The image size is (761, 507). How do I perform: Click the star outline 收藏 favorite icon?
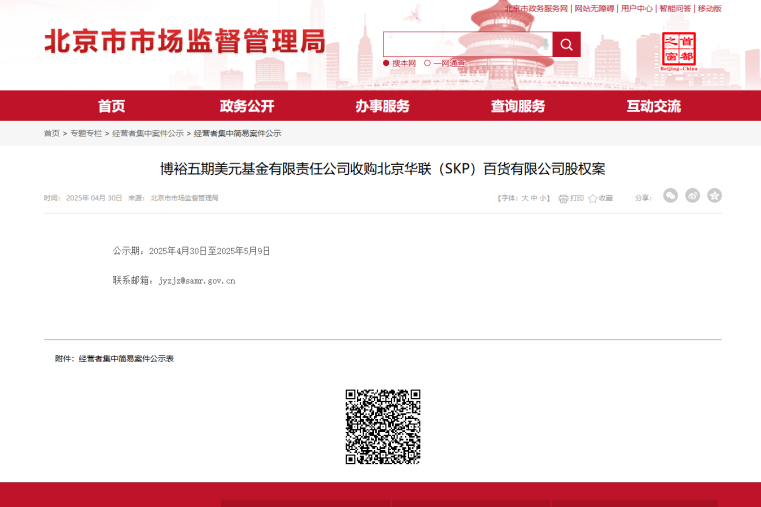[593, 198]
